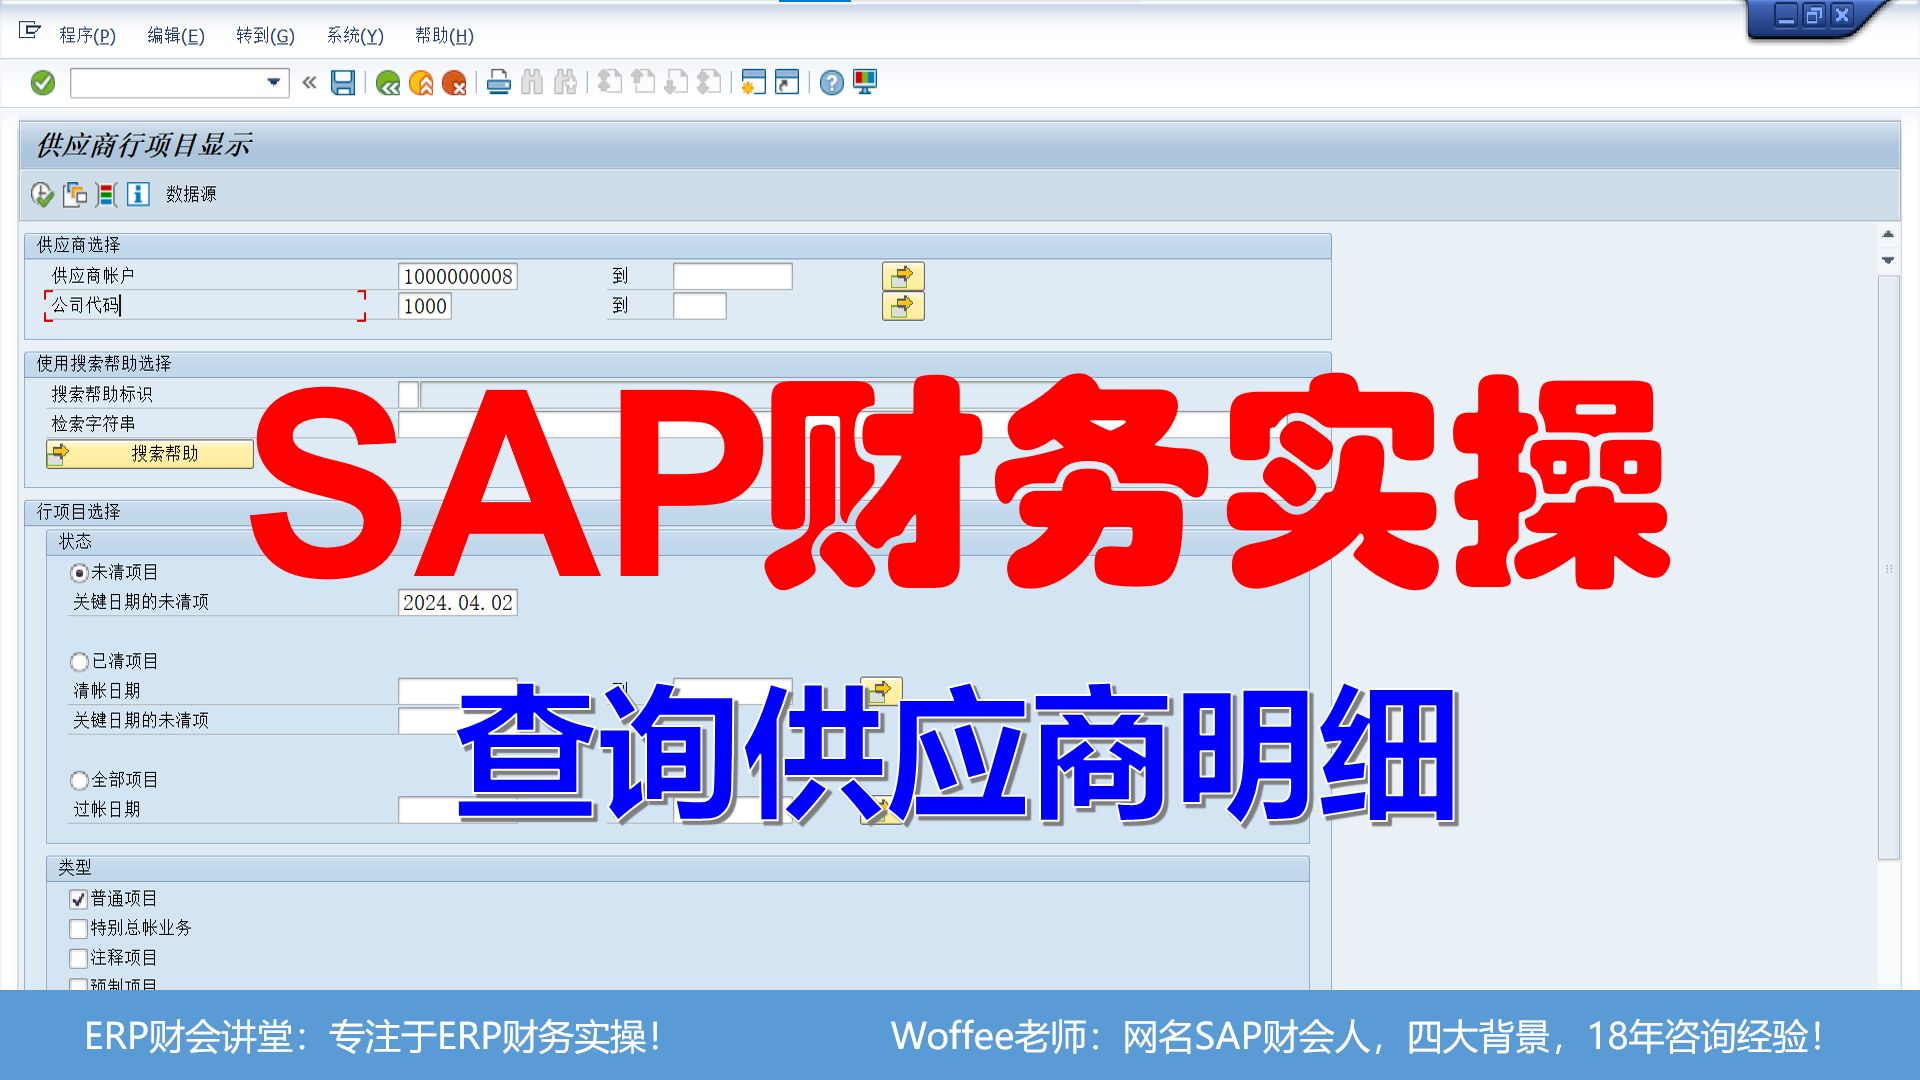Click the Execute clock icon

(42, 194)
